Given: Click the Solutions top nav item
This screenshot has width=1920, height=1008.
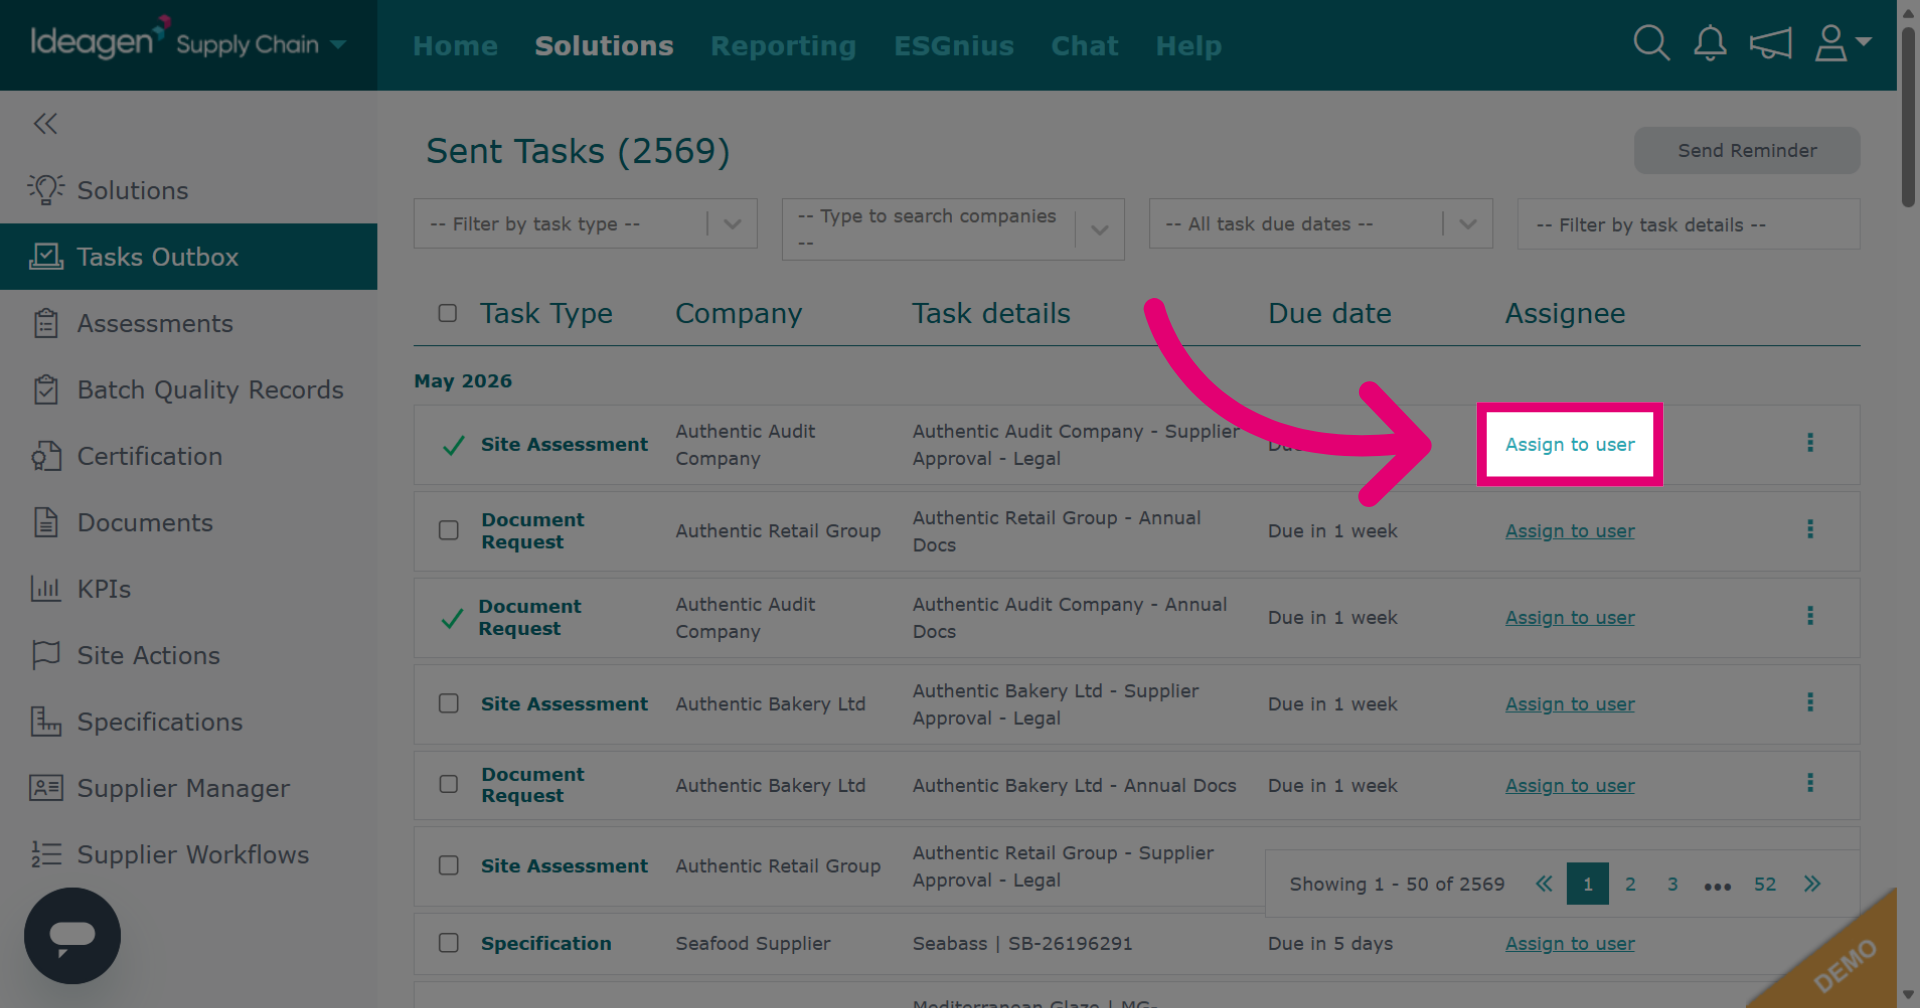Looking at the screenshot, I should point(604,46).
